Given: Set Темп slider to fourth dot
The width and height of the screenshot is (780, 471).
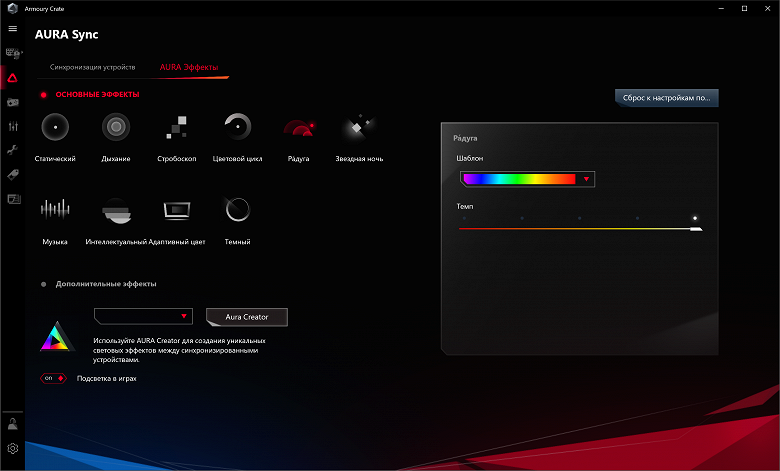Looking at the screenshot, I should [637, 218].
